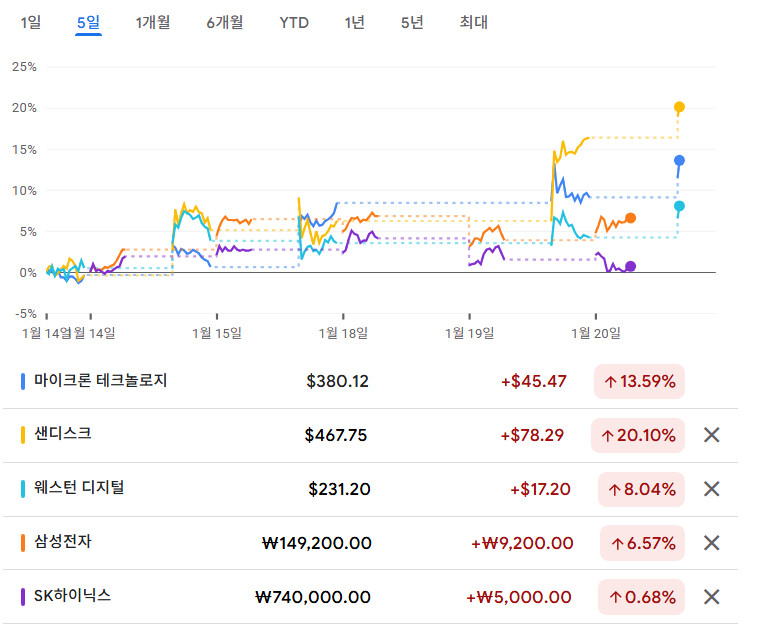Image resolution: width=757 pixels, height=629 pixels.
Task: Open 삼성전자 stock details
Action: click(63, 542)
